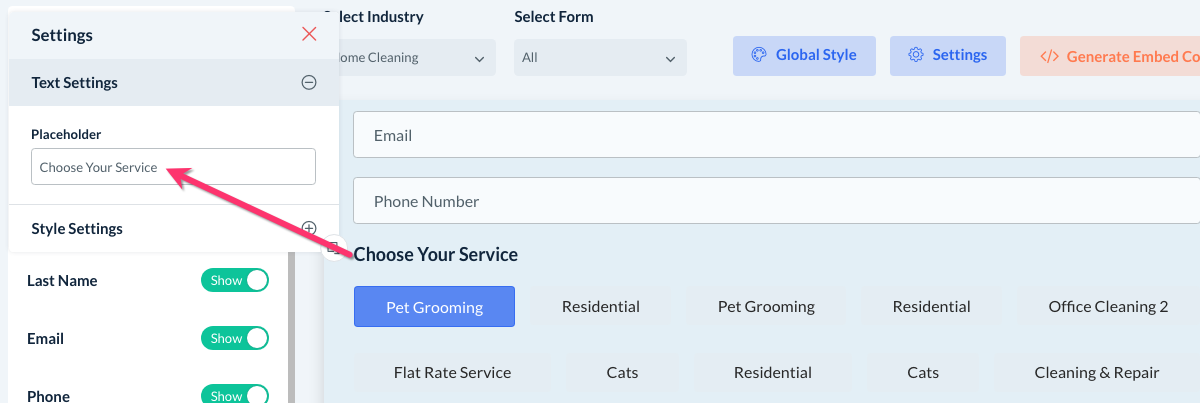Click the palette icon on Global Style
Image resolution: width=1200 pixels, height=403 pixels.
tap(758, 56)
